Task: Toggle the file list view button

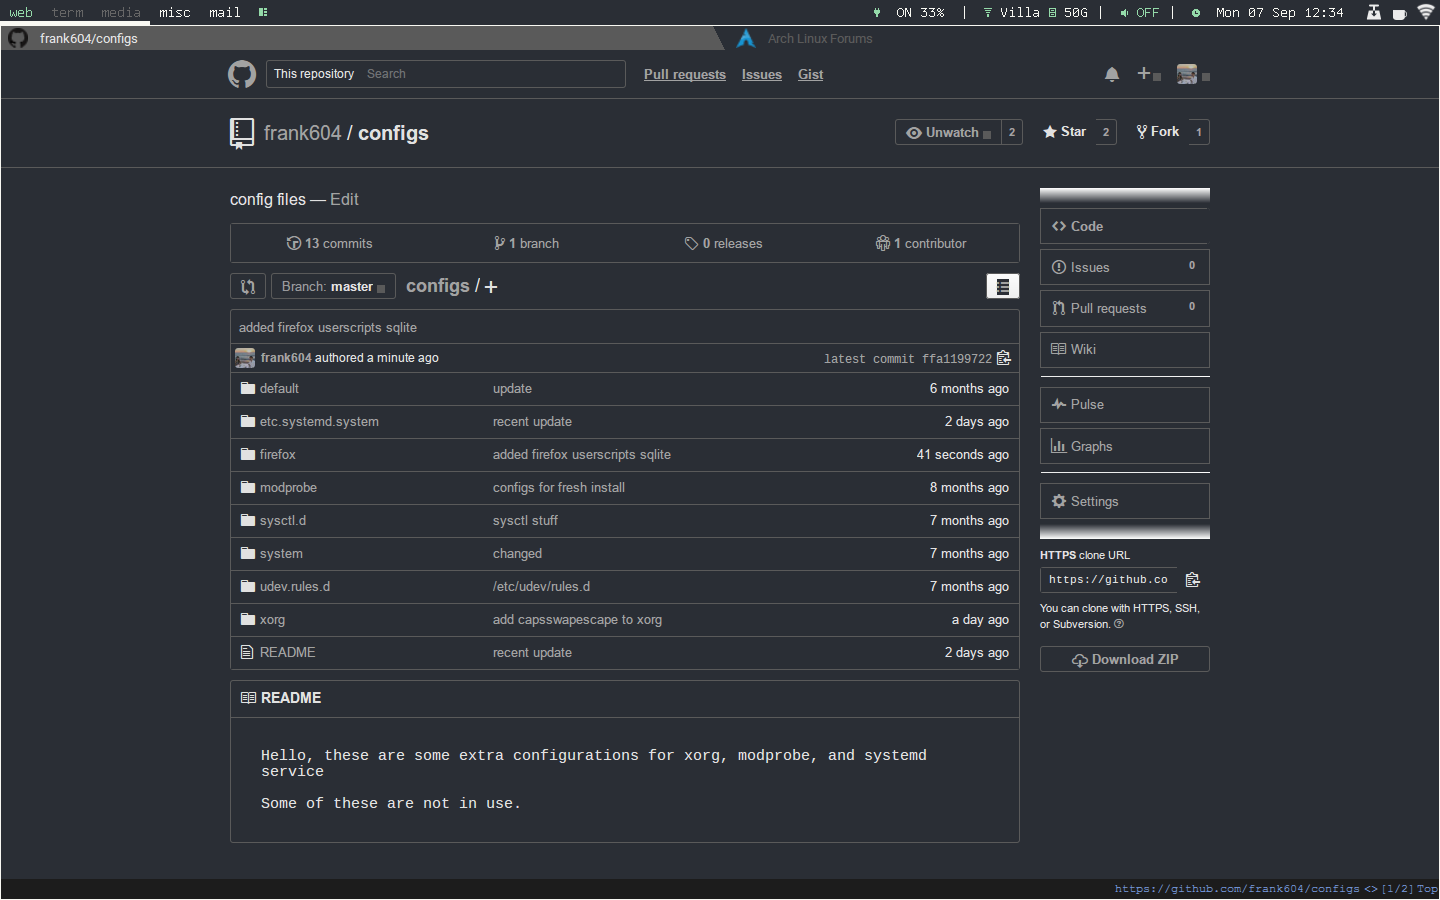Action: pyautogui.click(x=1003, y=287)
